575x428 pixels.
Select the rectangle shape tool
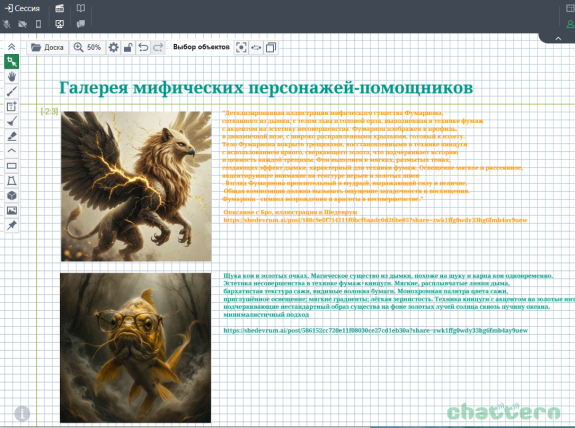pos(12,166)
